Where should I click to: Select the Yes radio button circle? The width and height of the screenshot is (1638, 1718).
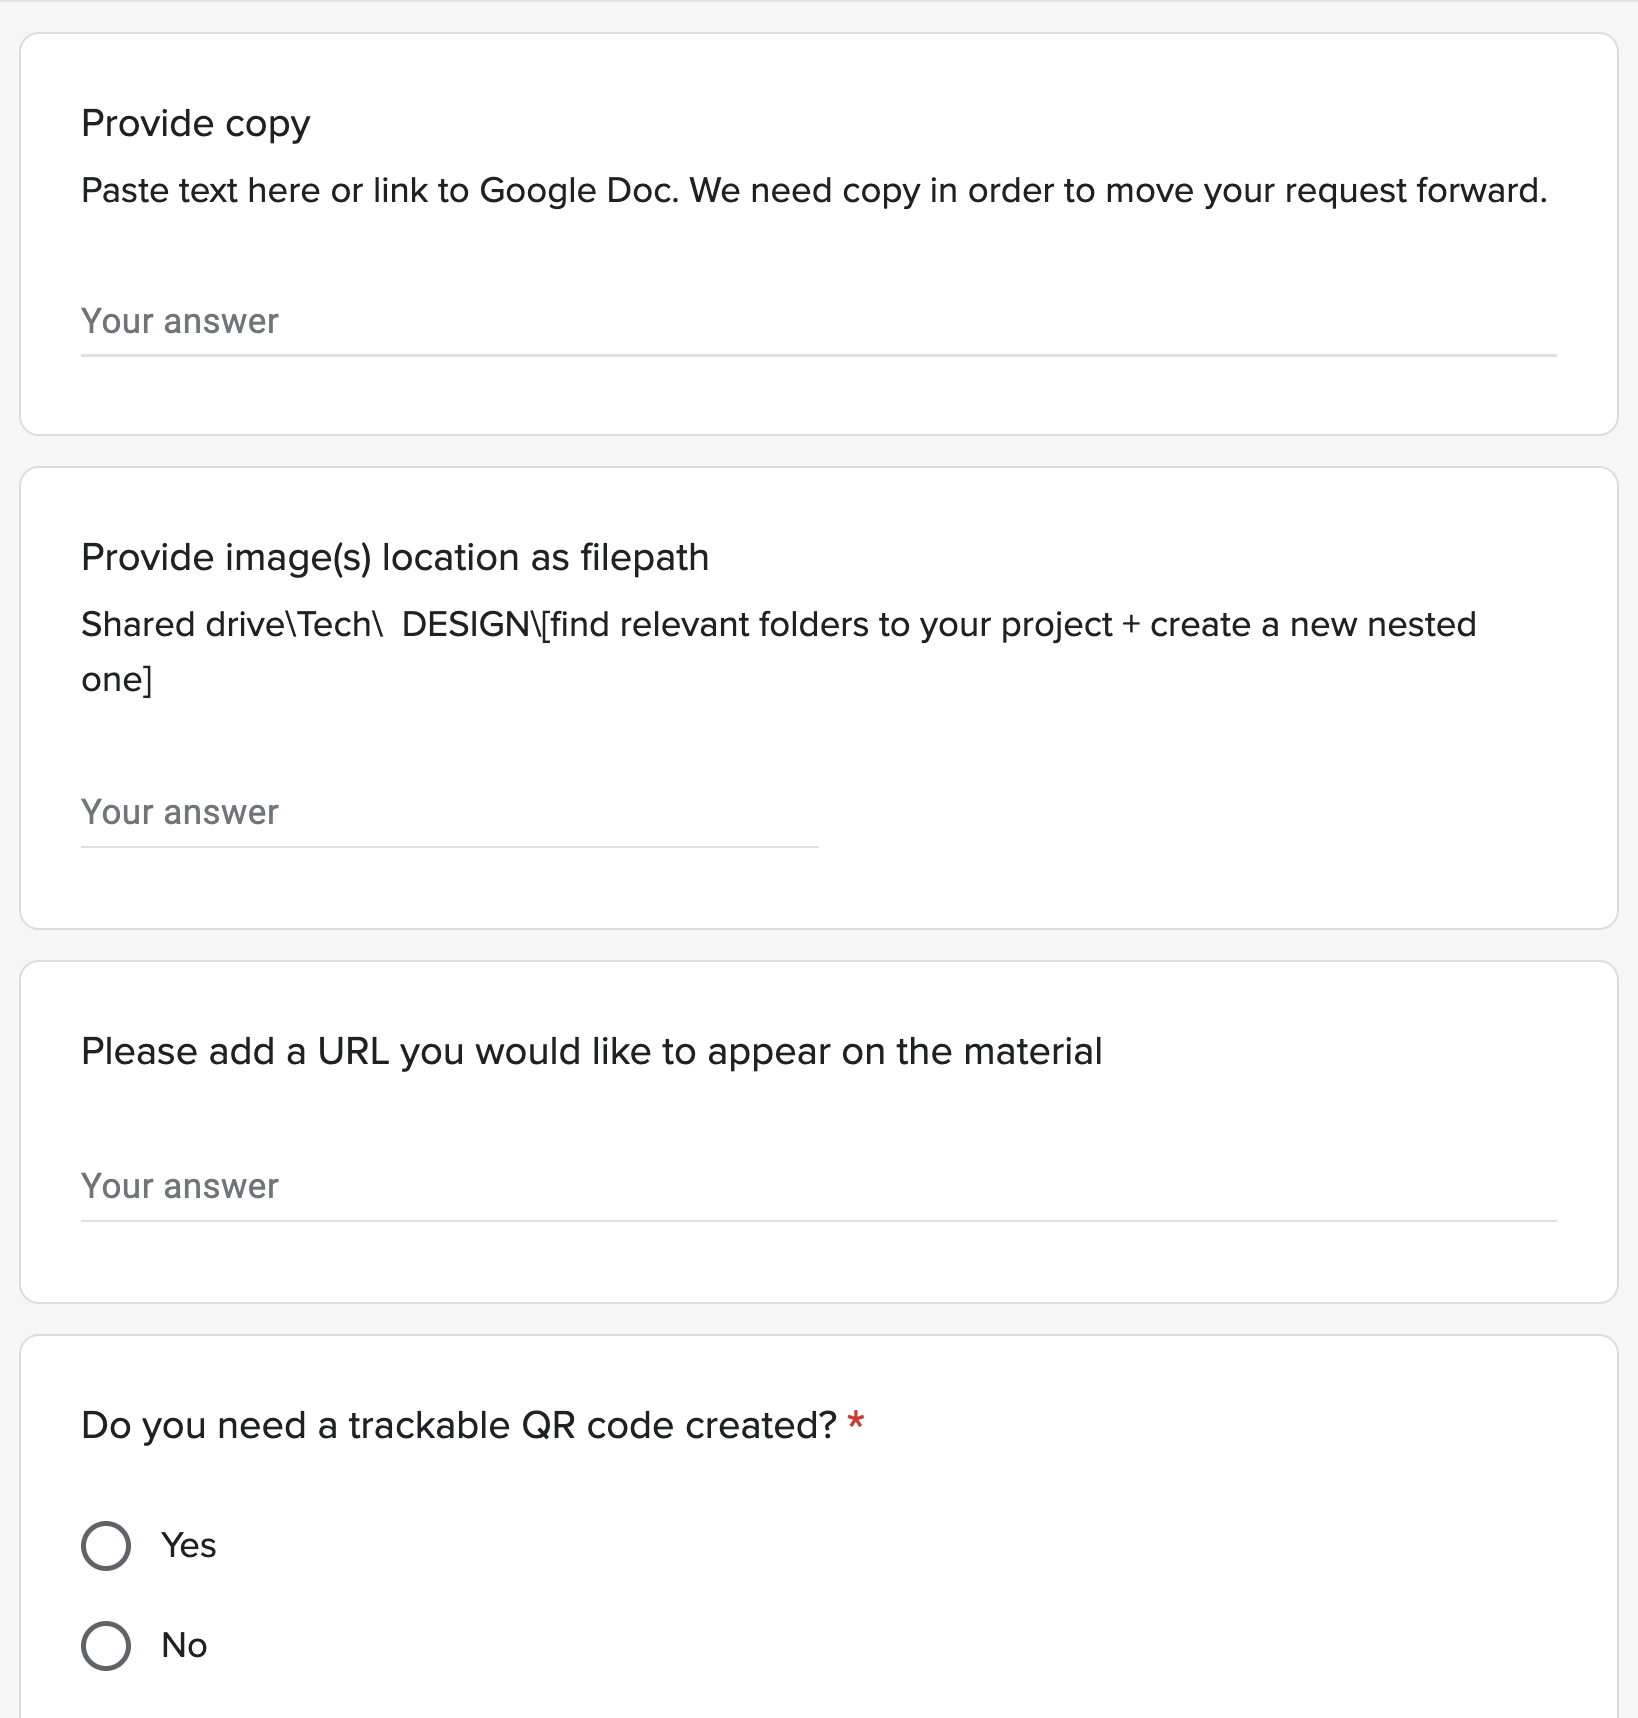pos(106,1546)
